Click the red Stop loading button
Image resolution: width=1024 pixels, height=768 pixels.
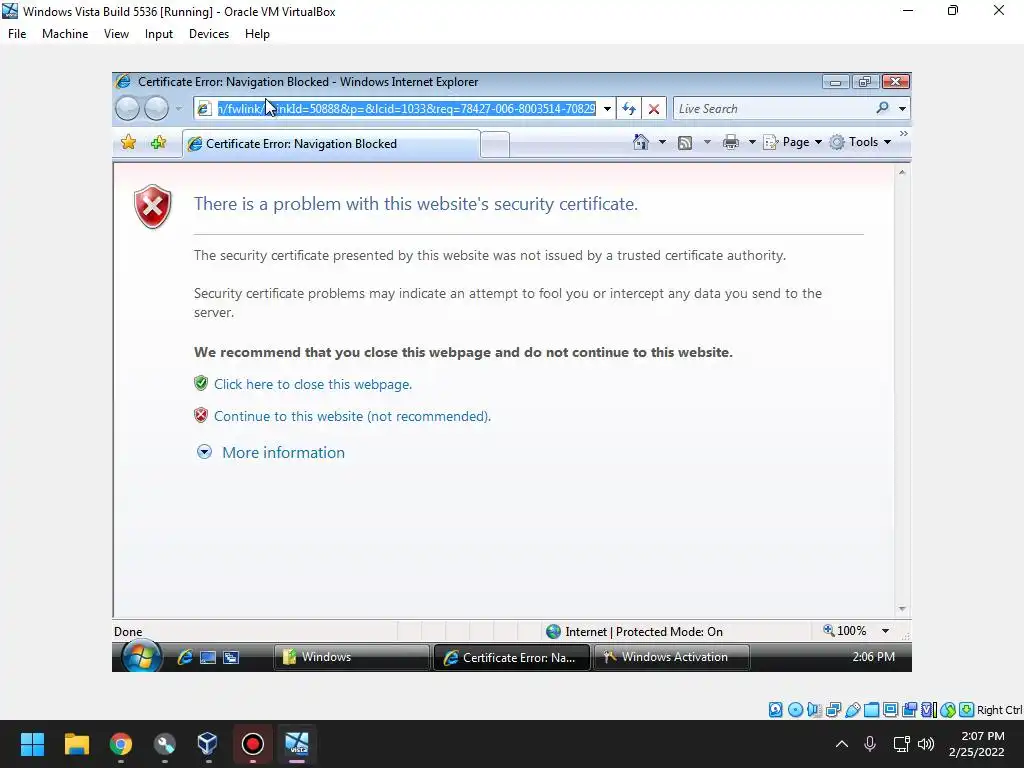point(654,108)
